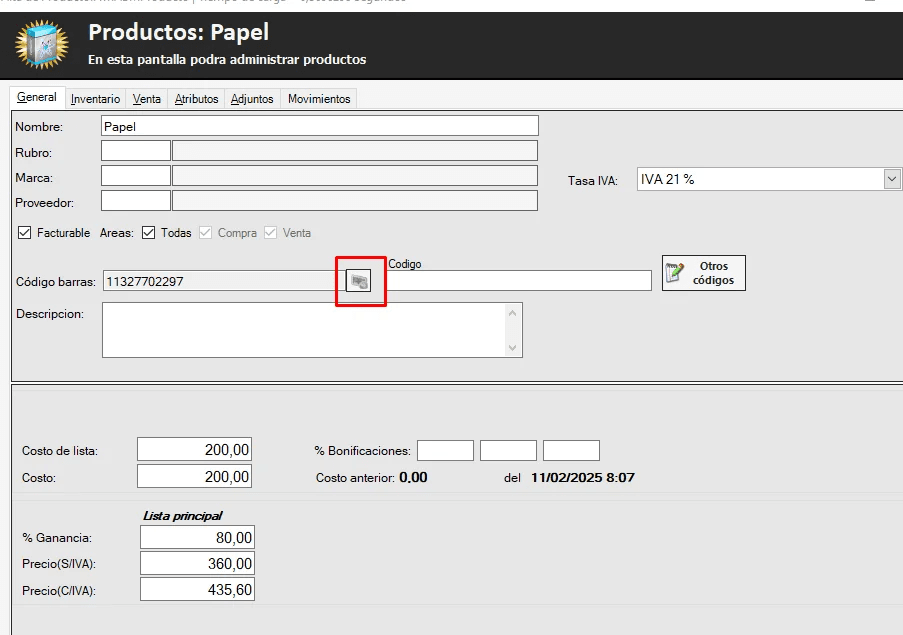903x635 pixels.
Task: Click the Nombre field containing Papel
Action: coord(320,126)
